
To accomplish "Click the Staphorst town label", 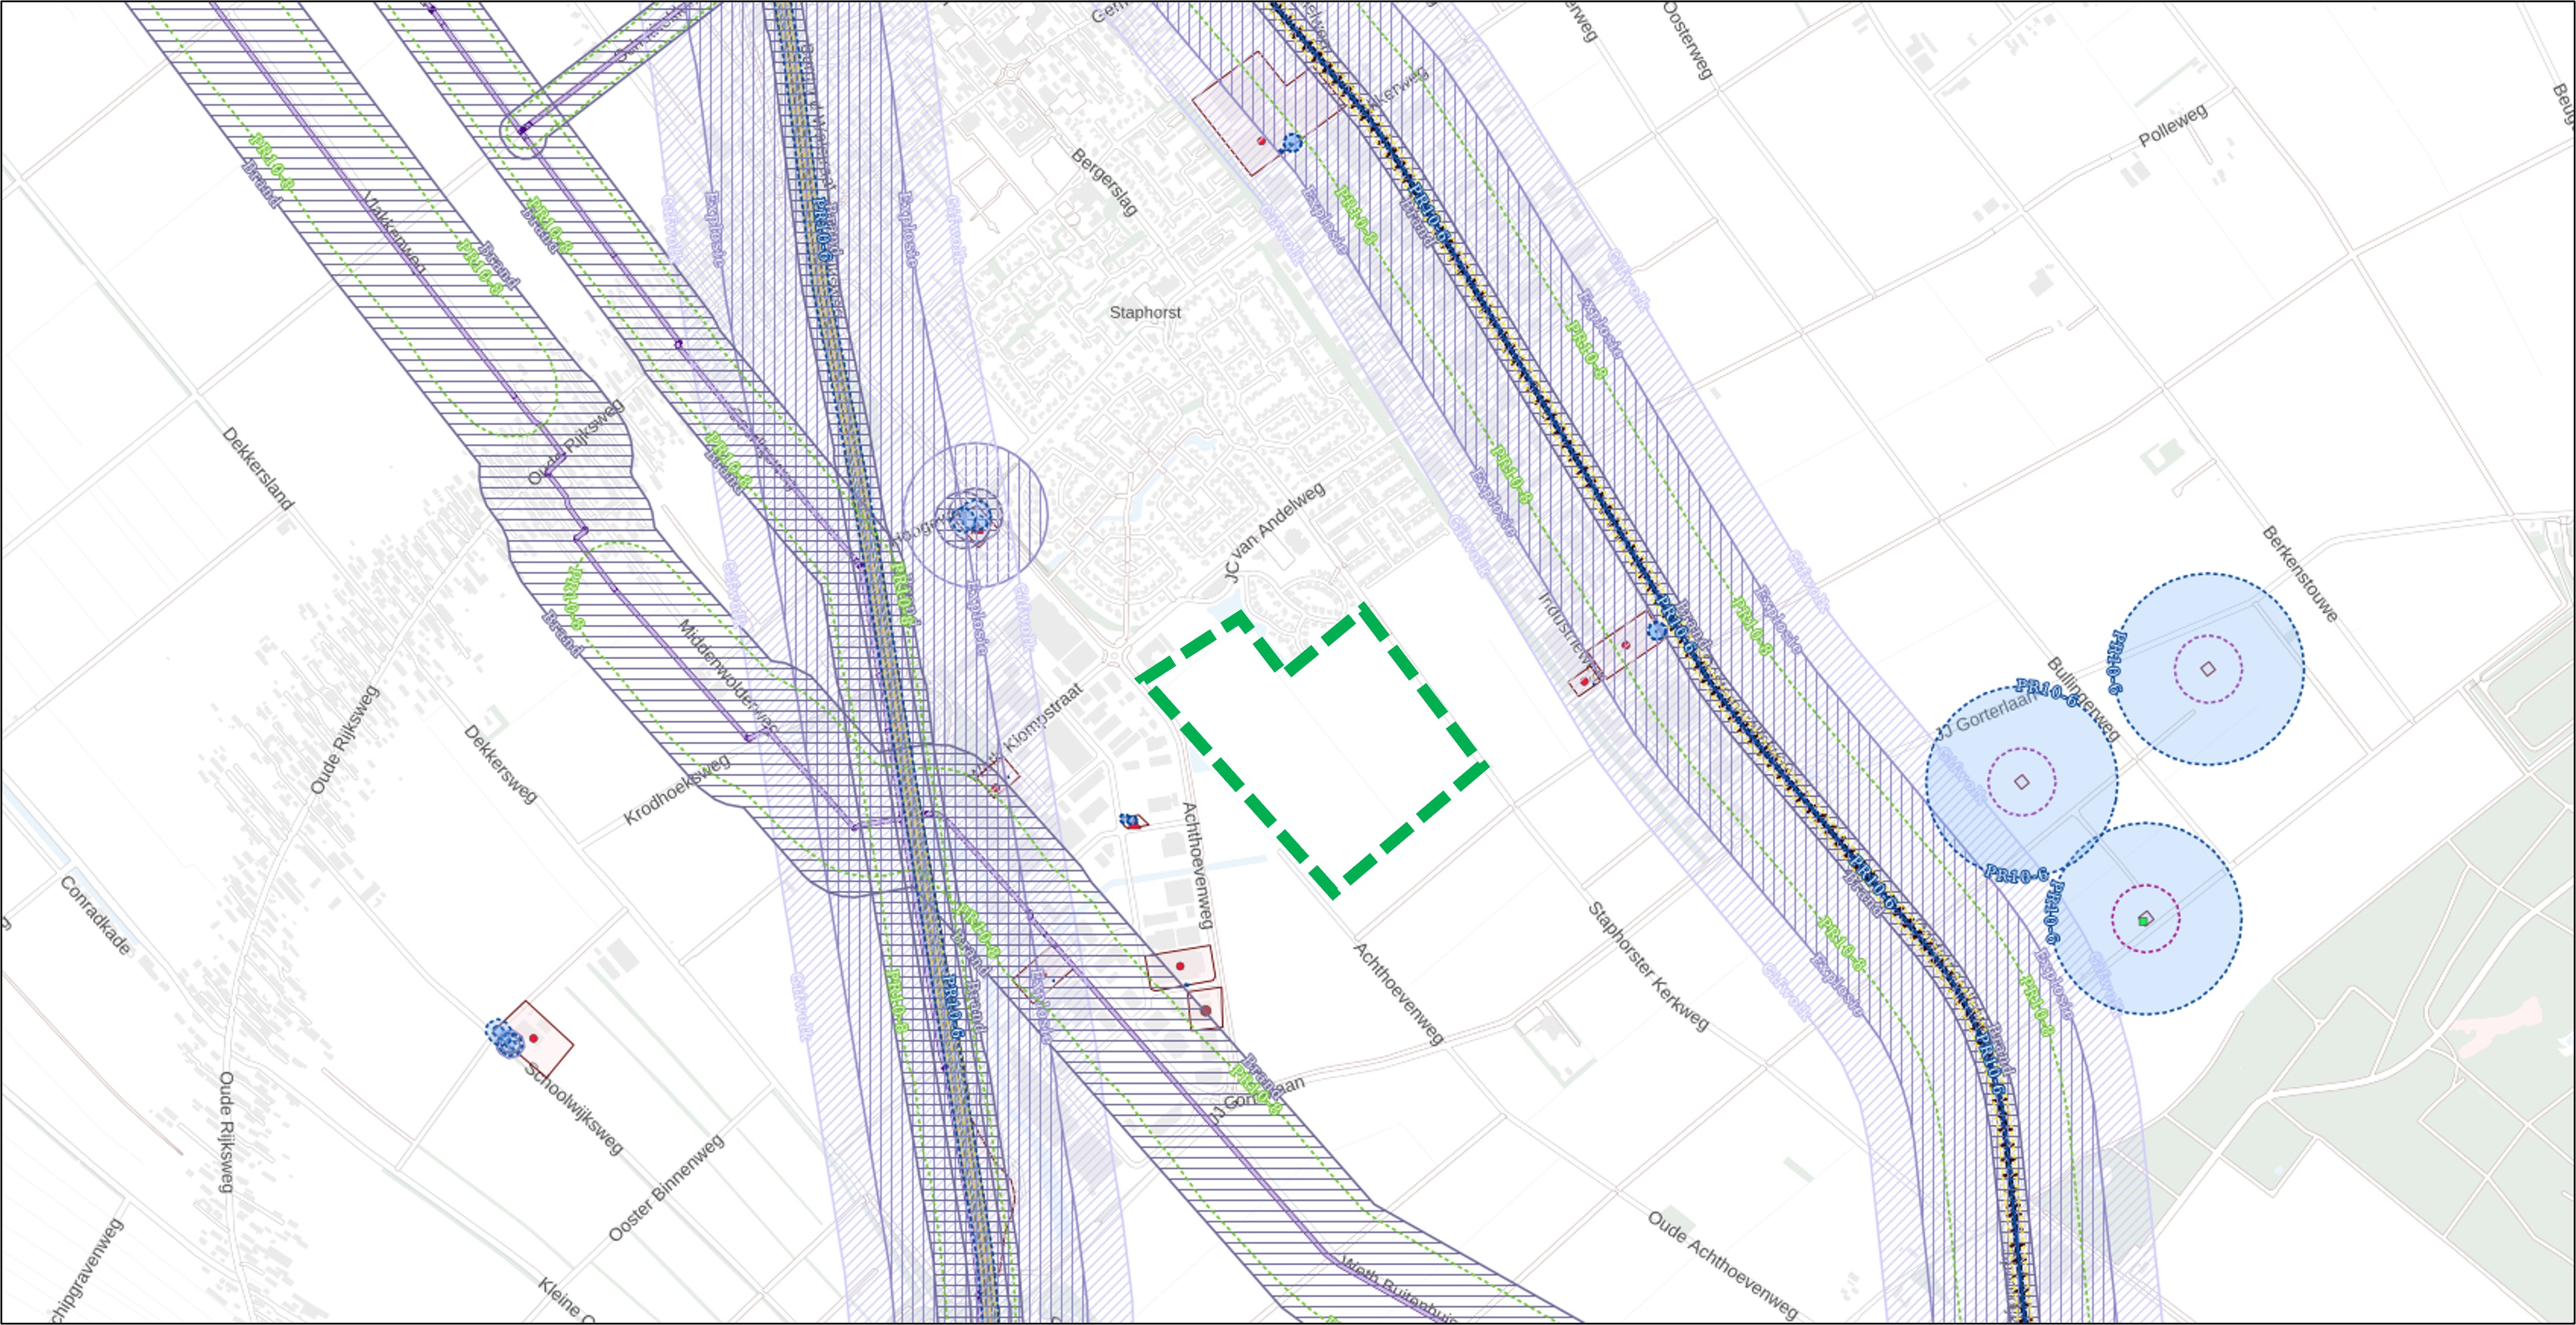I will point(1145,313).
